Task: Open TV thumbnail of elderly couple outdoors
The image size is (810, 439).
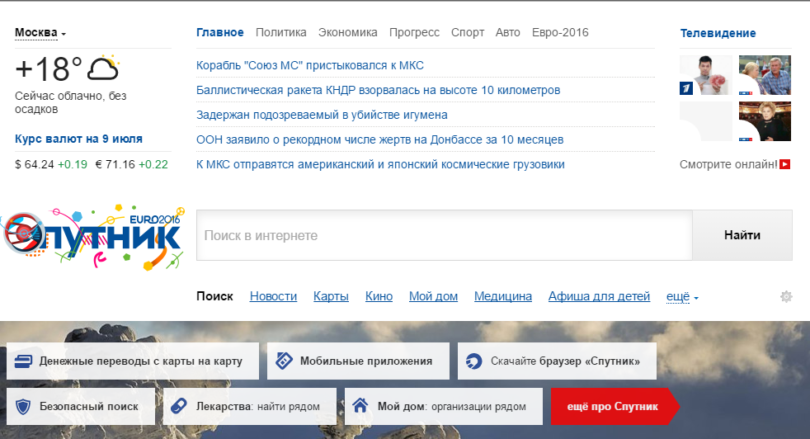Action: pos(765,75)
